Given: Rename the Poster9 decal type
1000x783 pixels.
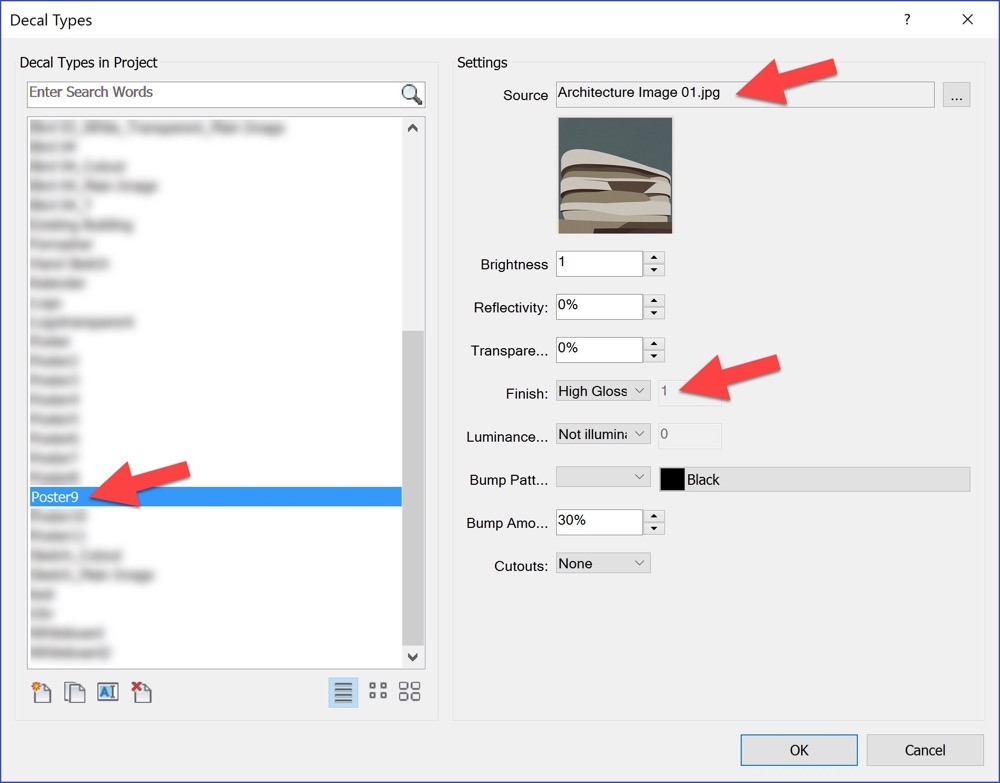Looking at the screenshot, I should (x=107, y=691).
